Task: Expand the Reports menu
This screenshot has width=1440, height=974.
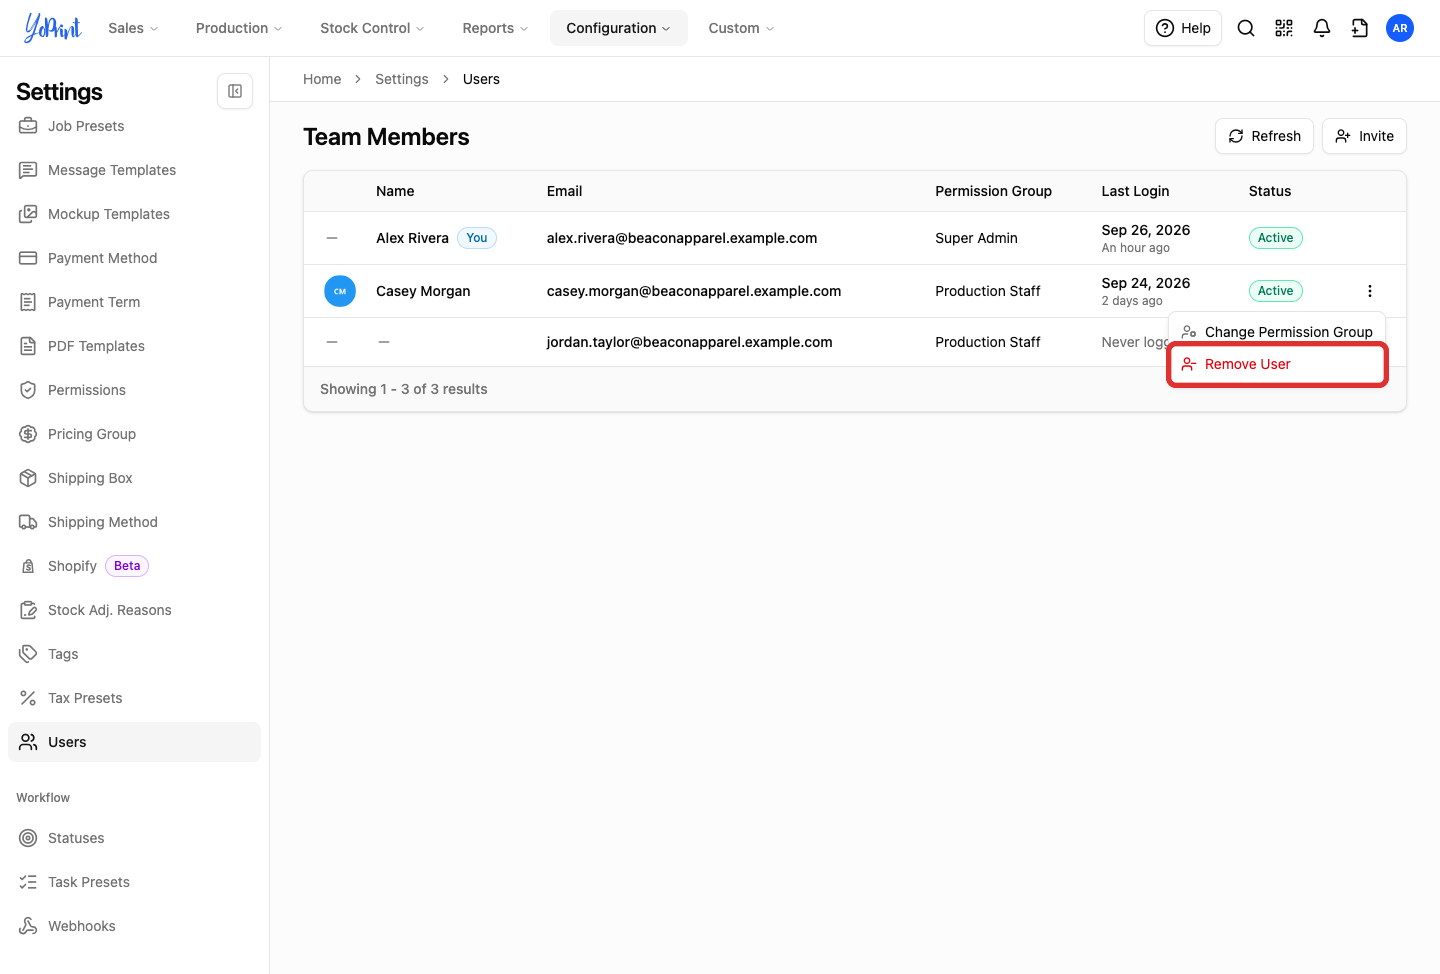Action: [x=495, y=28]
